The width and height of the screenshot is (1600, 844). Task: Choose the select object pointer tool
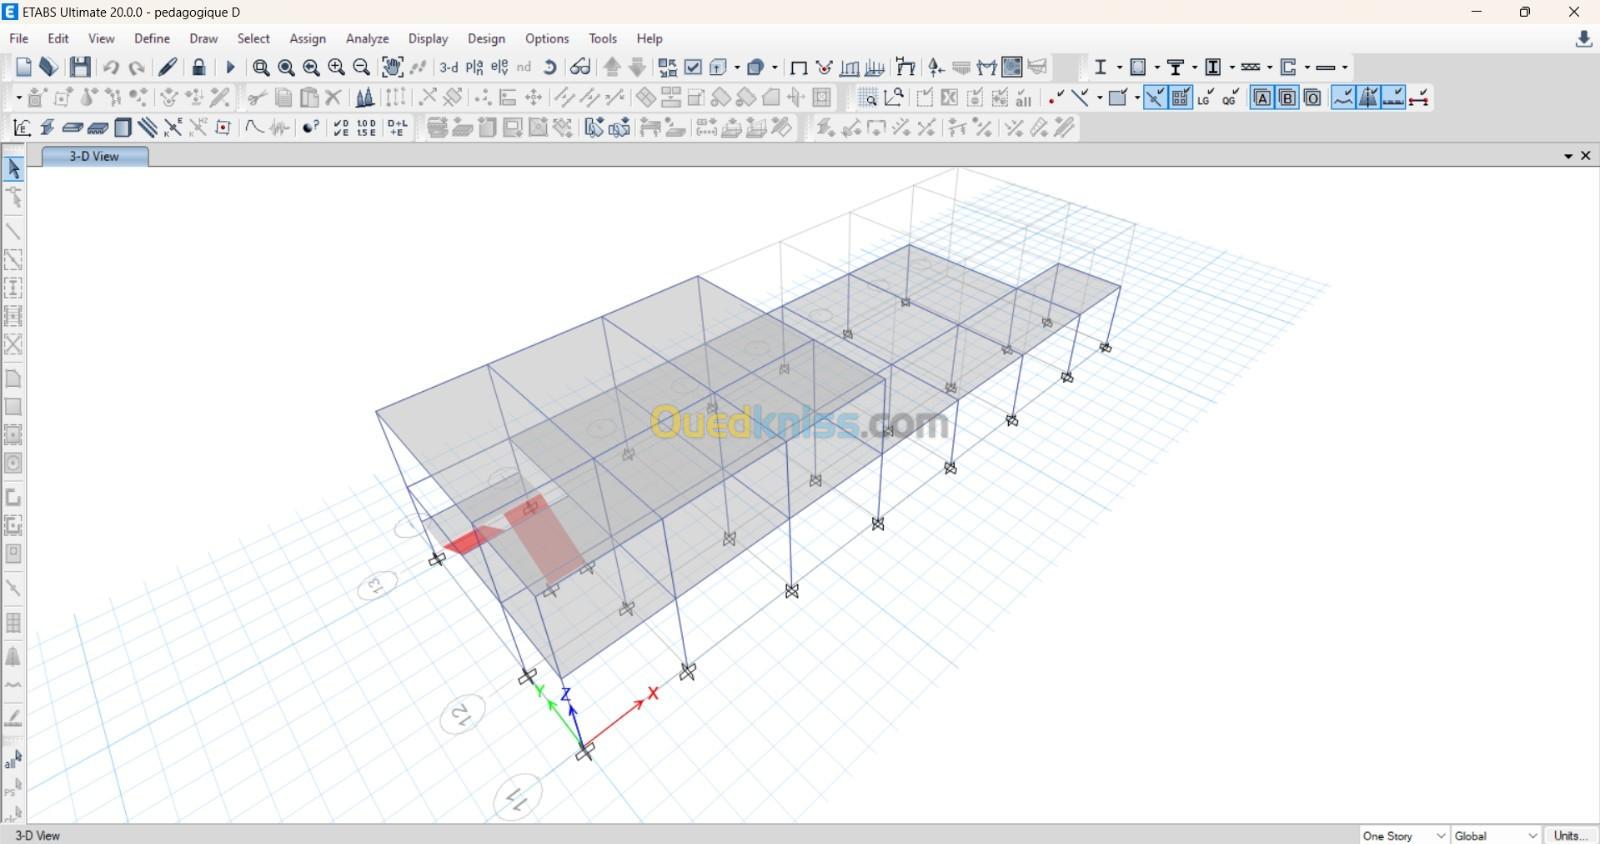pos(14,169)
